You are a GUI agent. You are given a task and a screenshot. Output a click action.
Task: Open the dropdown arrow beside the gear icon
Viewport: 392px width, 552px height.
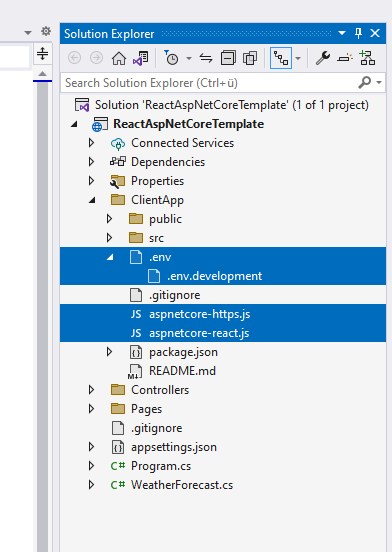pyautogui.click(x=28, y=33)
